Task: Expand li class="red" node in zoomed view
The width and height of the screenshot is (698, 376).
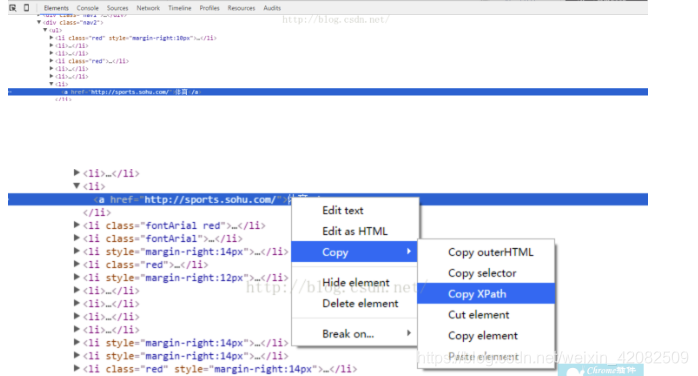Action: click(77, 264)
